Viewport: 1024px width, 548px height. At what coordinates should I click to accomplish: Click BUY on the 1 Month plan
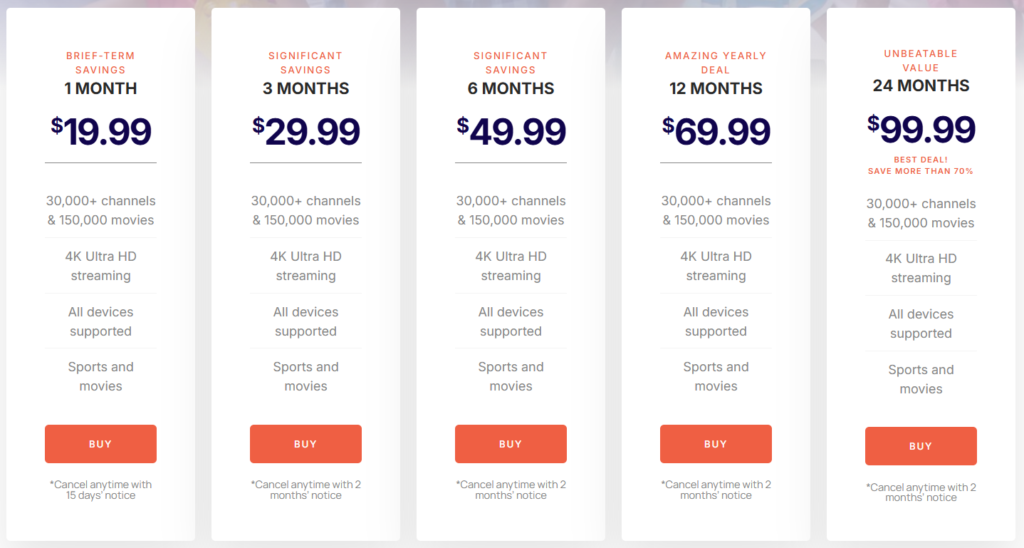click(100, 444)
